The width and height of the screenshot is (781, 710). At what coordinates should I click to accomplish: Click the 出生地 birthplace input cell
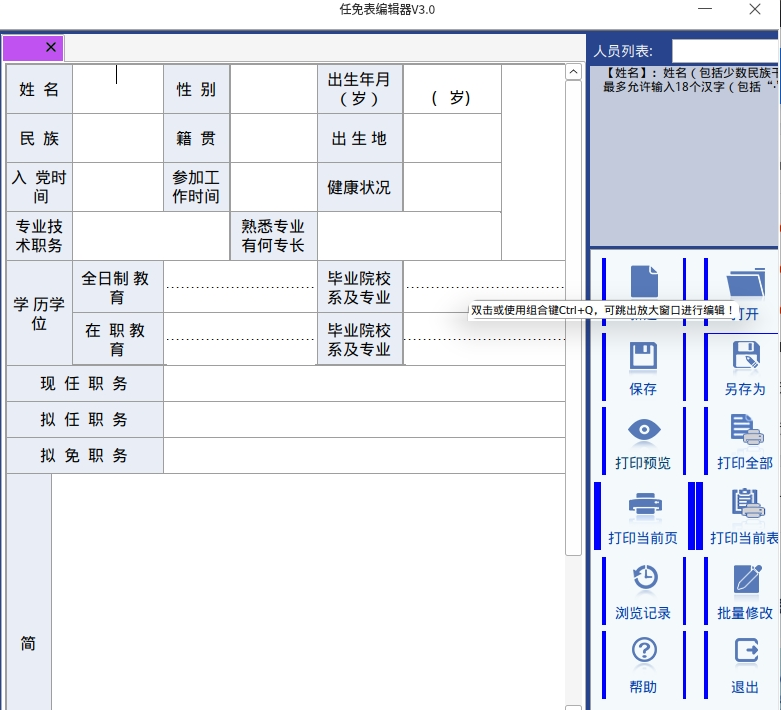[x=452, y=138]
